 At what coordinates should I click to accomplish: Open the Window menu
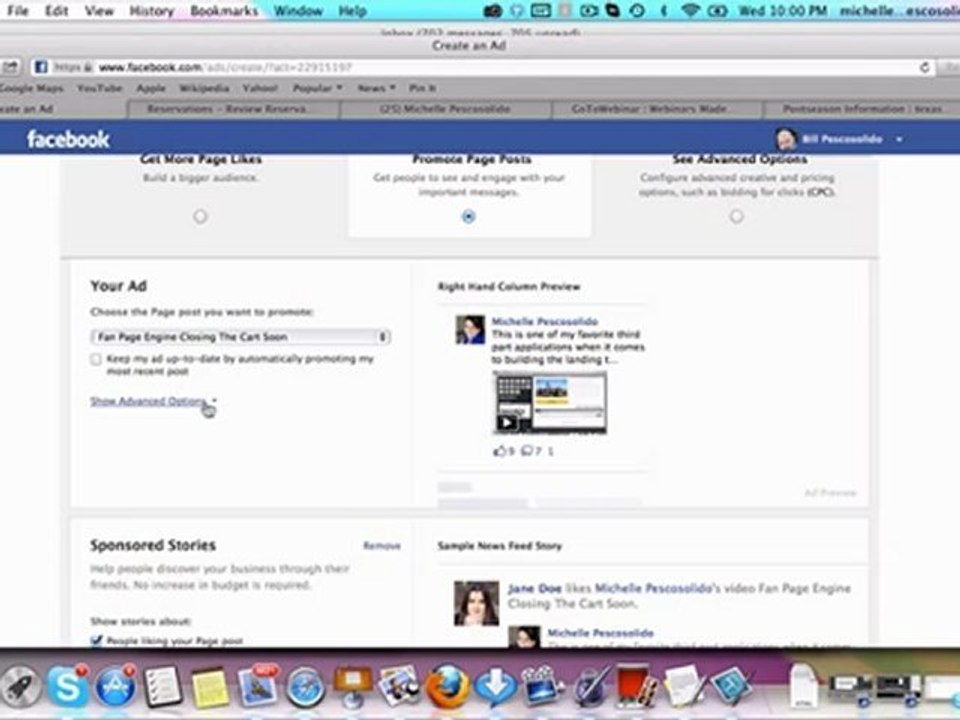click(x=298, y=11)
